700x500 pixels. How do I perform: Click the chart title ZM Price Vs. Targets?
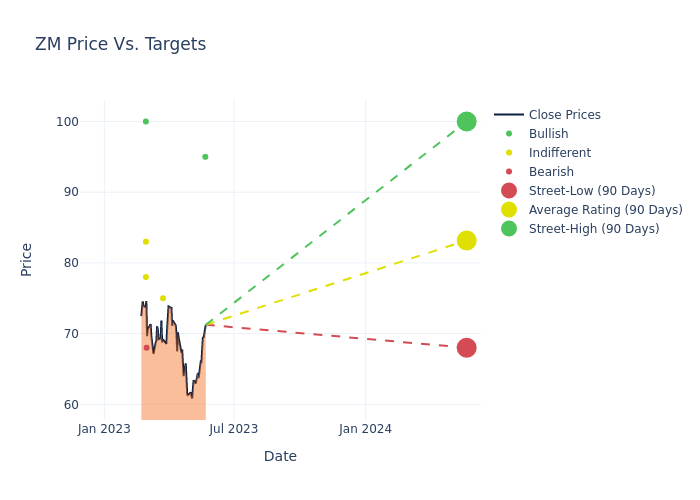click(x=120, y=44)
